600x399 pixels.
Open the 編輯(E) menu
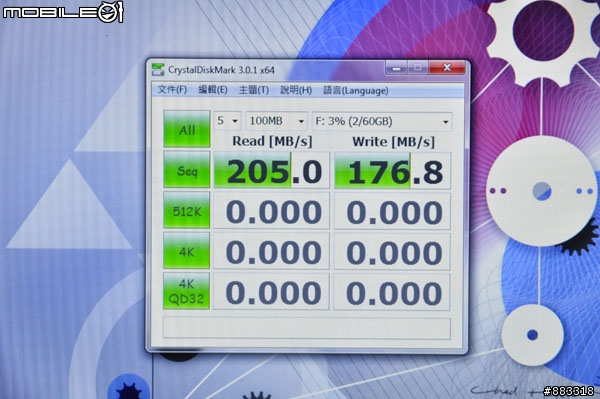pos(213,90)
